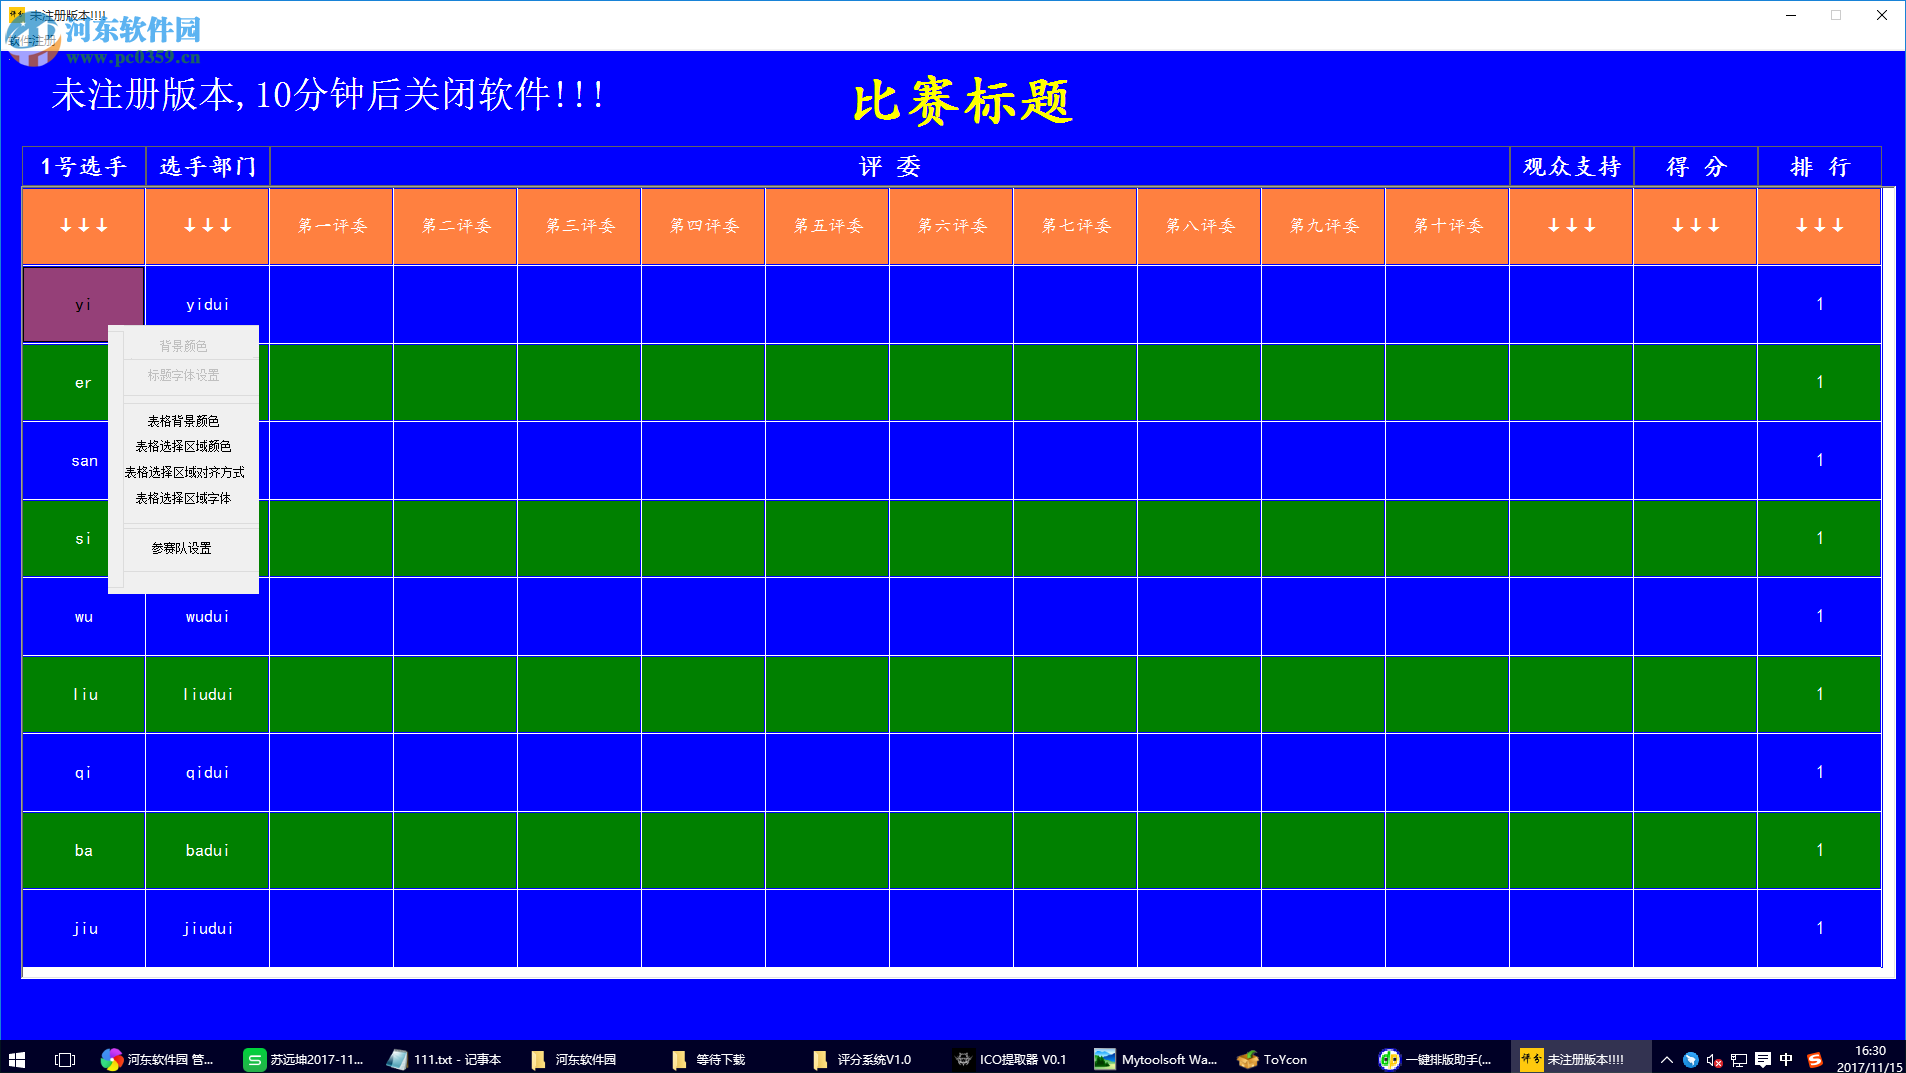Screen dimensions: 1906x1073
Task: Click the 第一评委 header cell
Action: click(x=332, y=226)
